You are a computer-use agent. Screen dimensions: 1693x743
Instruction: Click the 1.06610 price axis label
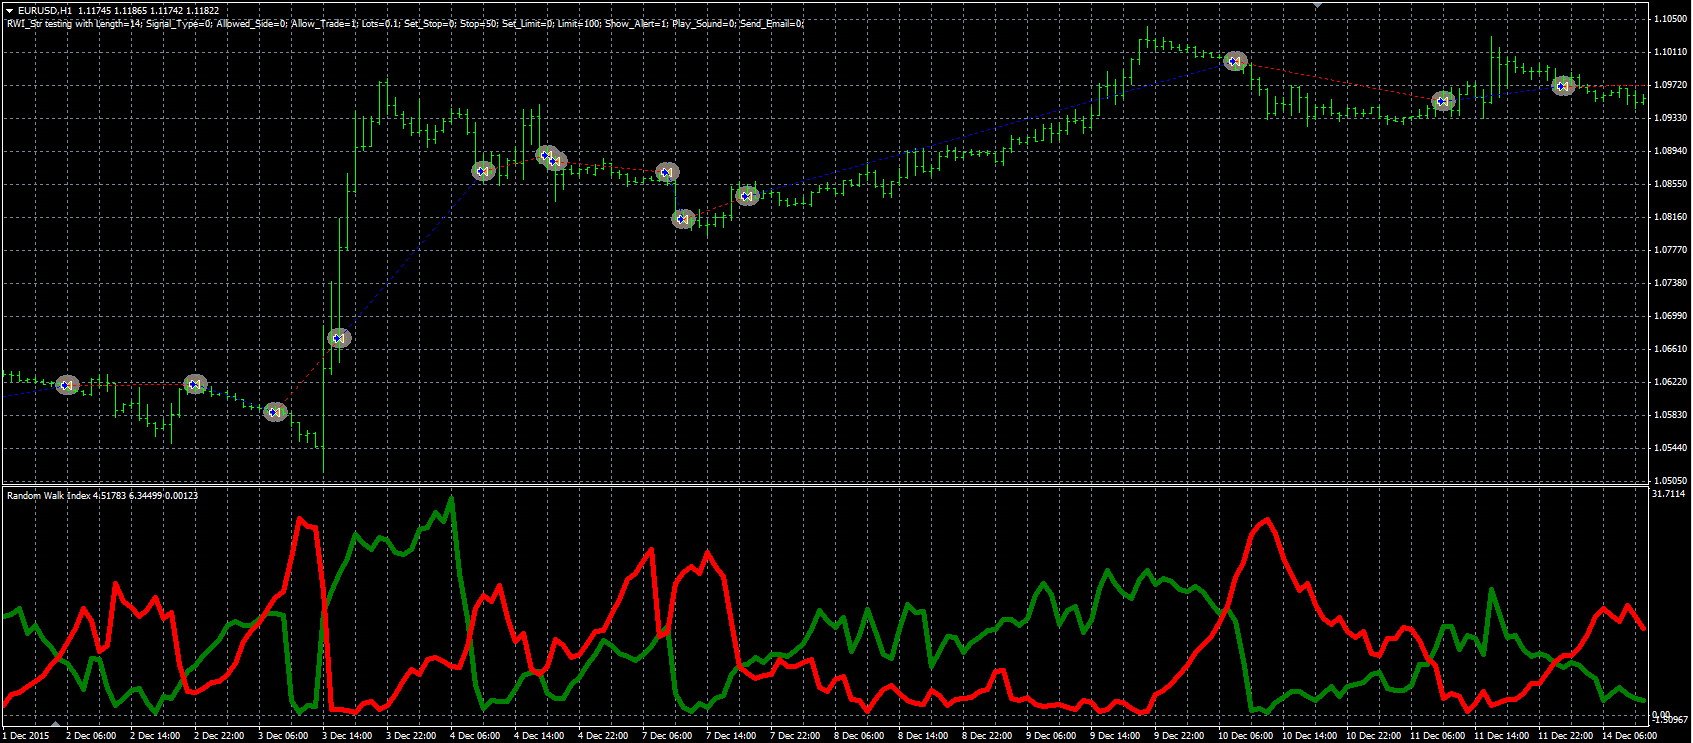1670,349
